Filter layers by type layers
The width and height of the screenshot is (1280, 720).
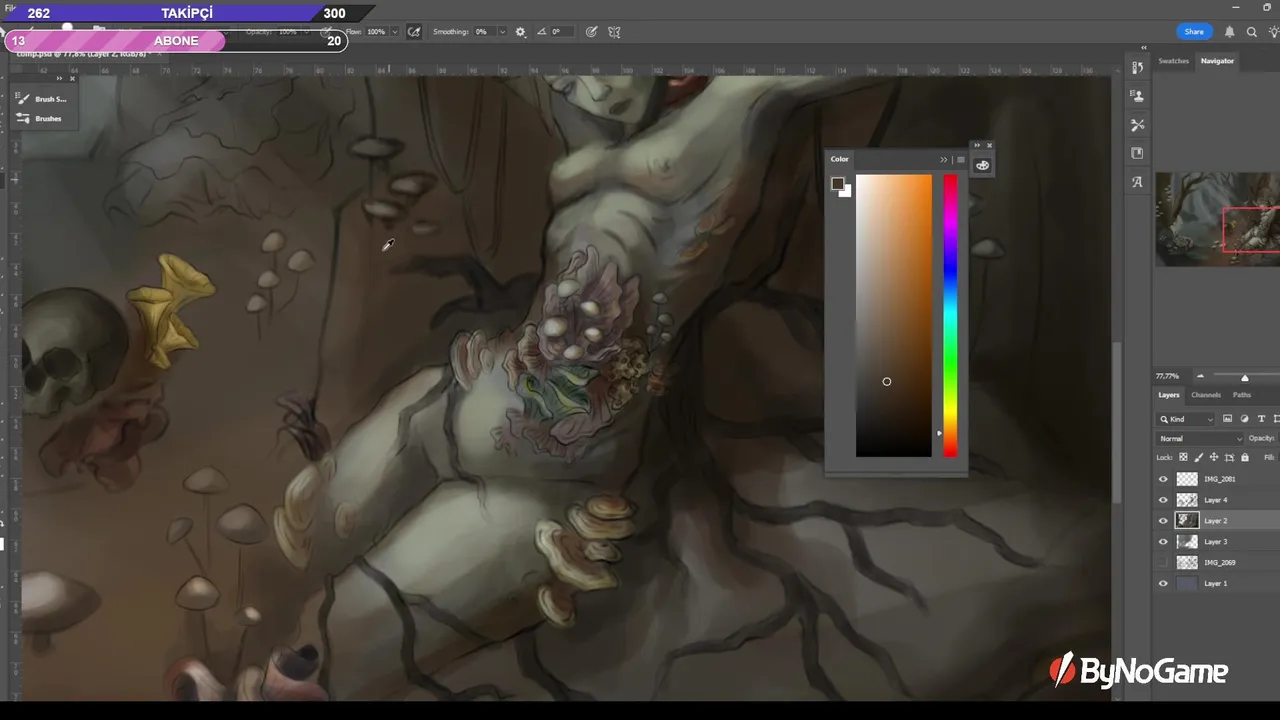pos(1261,419)
